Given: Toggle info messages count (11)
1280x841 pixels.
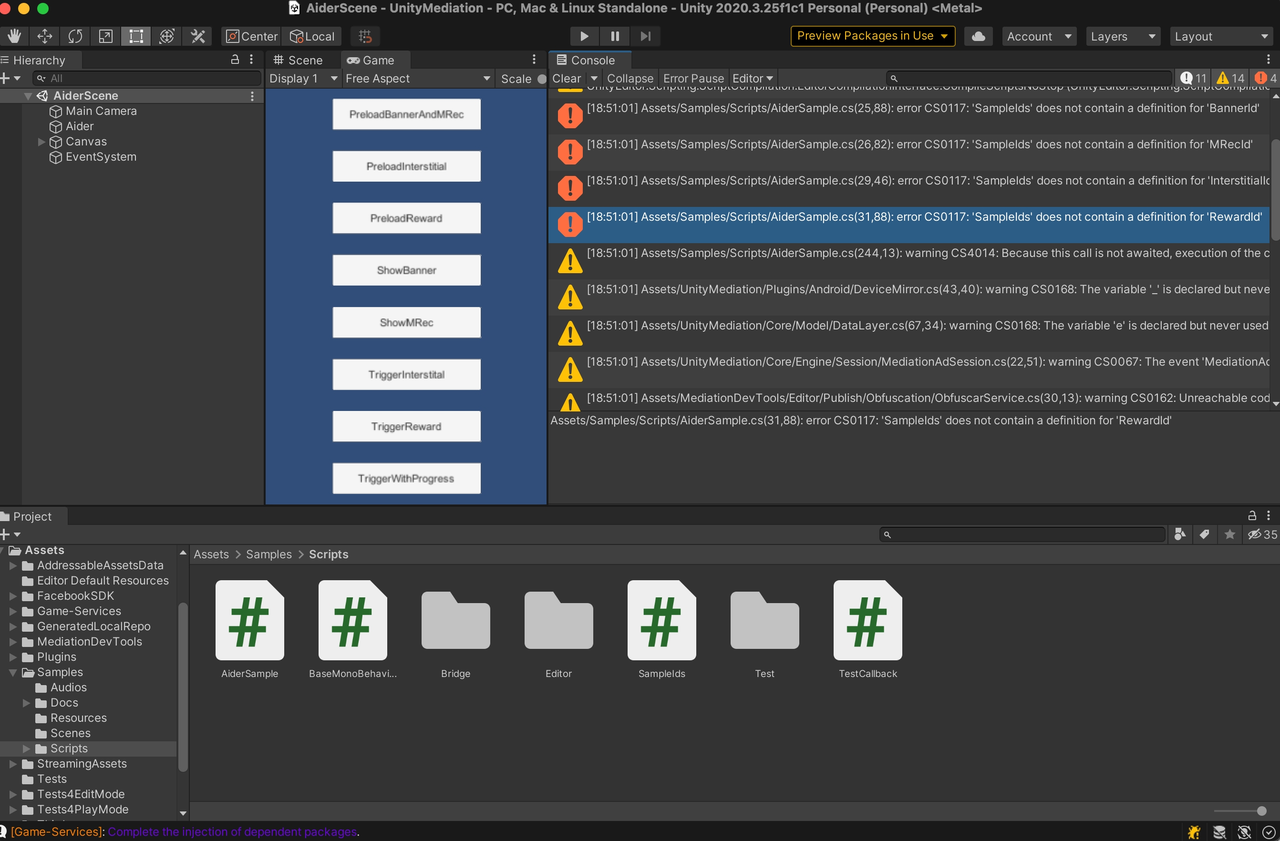Looking at the screenshot, I should coord(1194,78).
